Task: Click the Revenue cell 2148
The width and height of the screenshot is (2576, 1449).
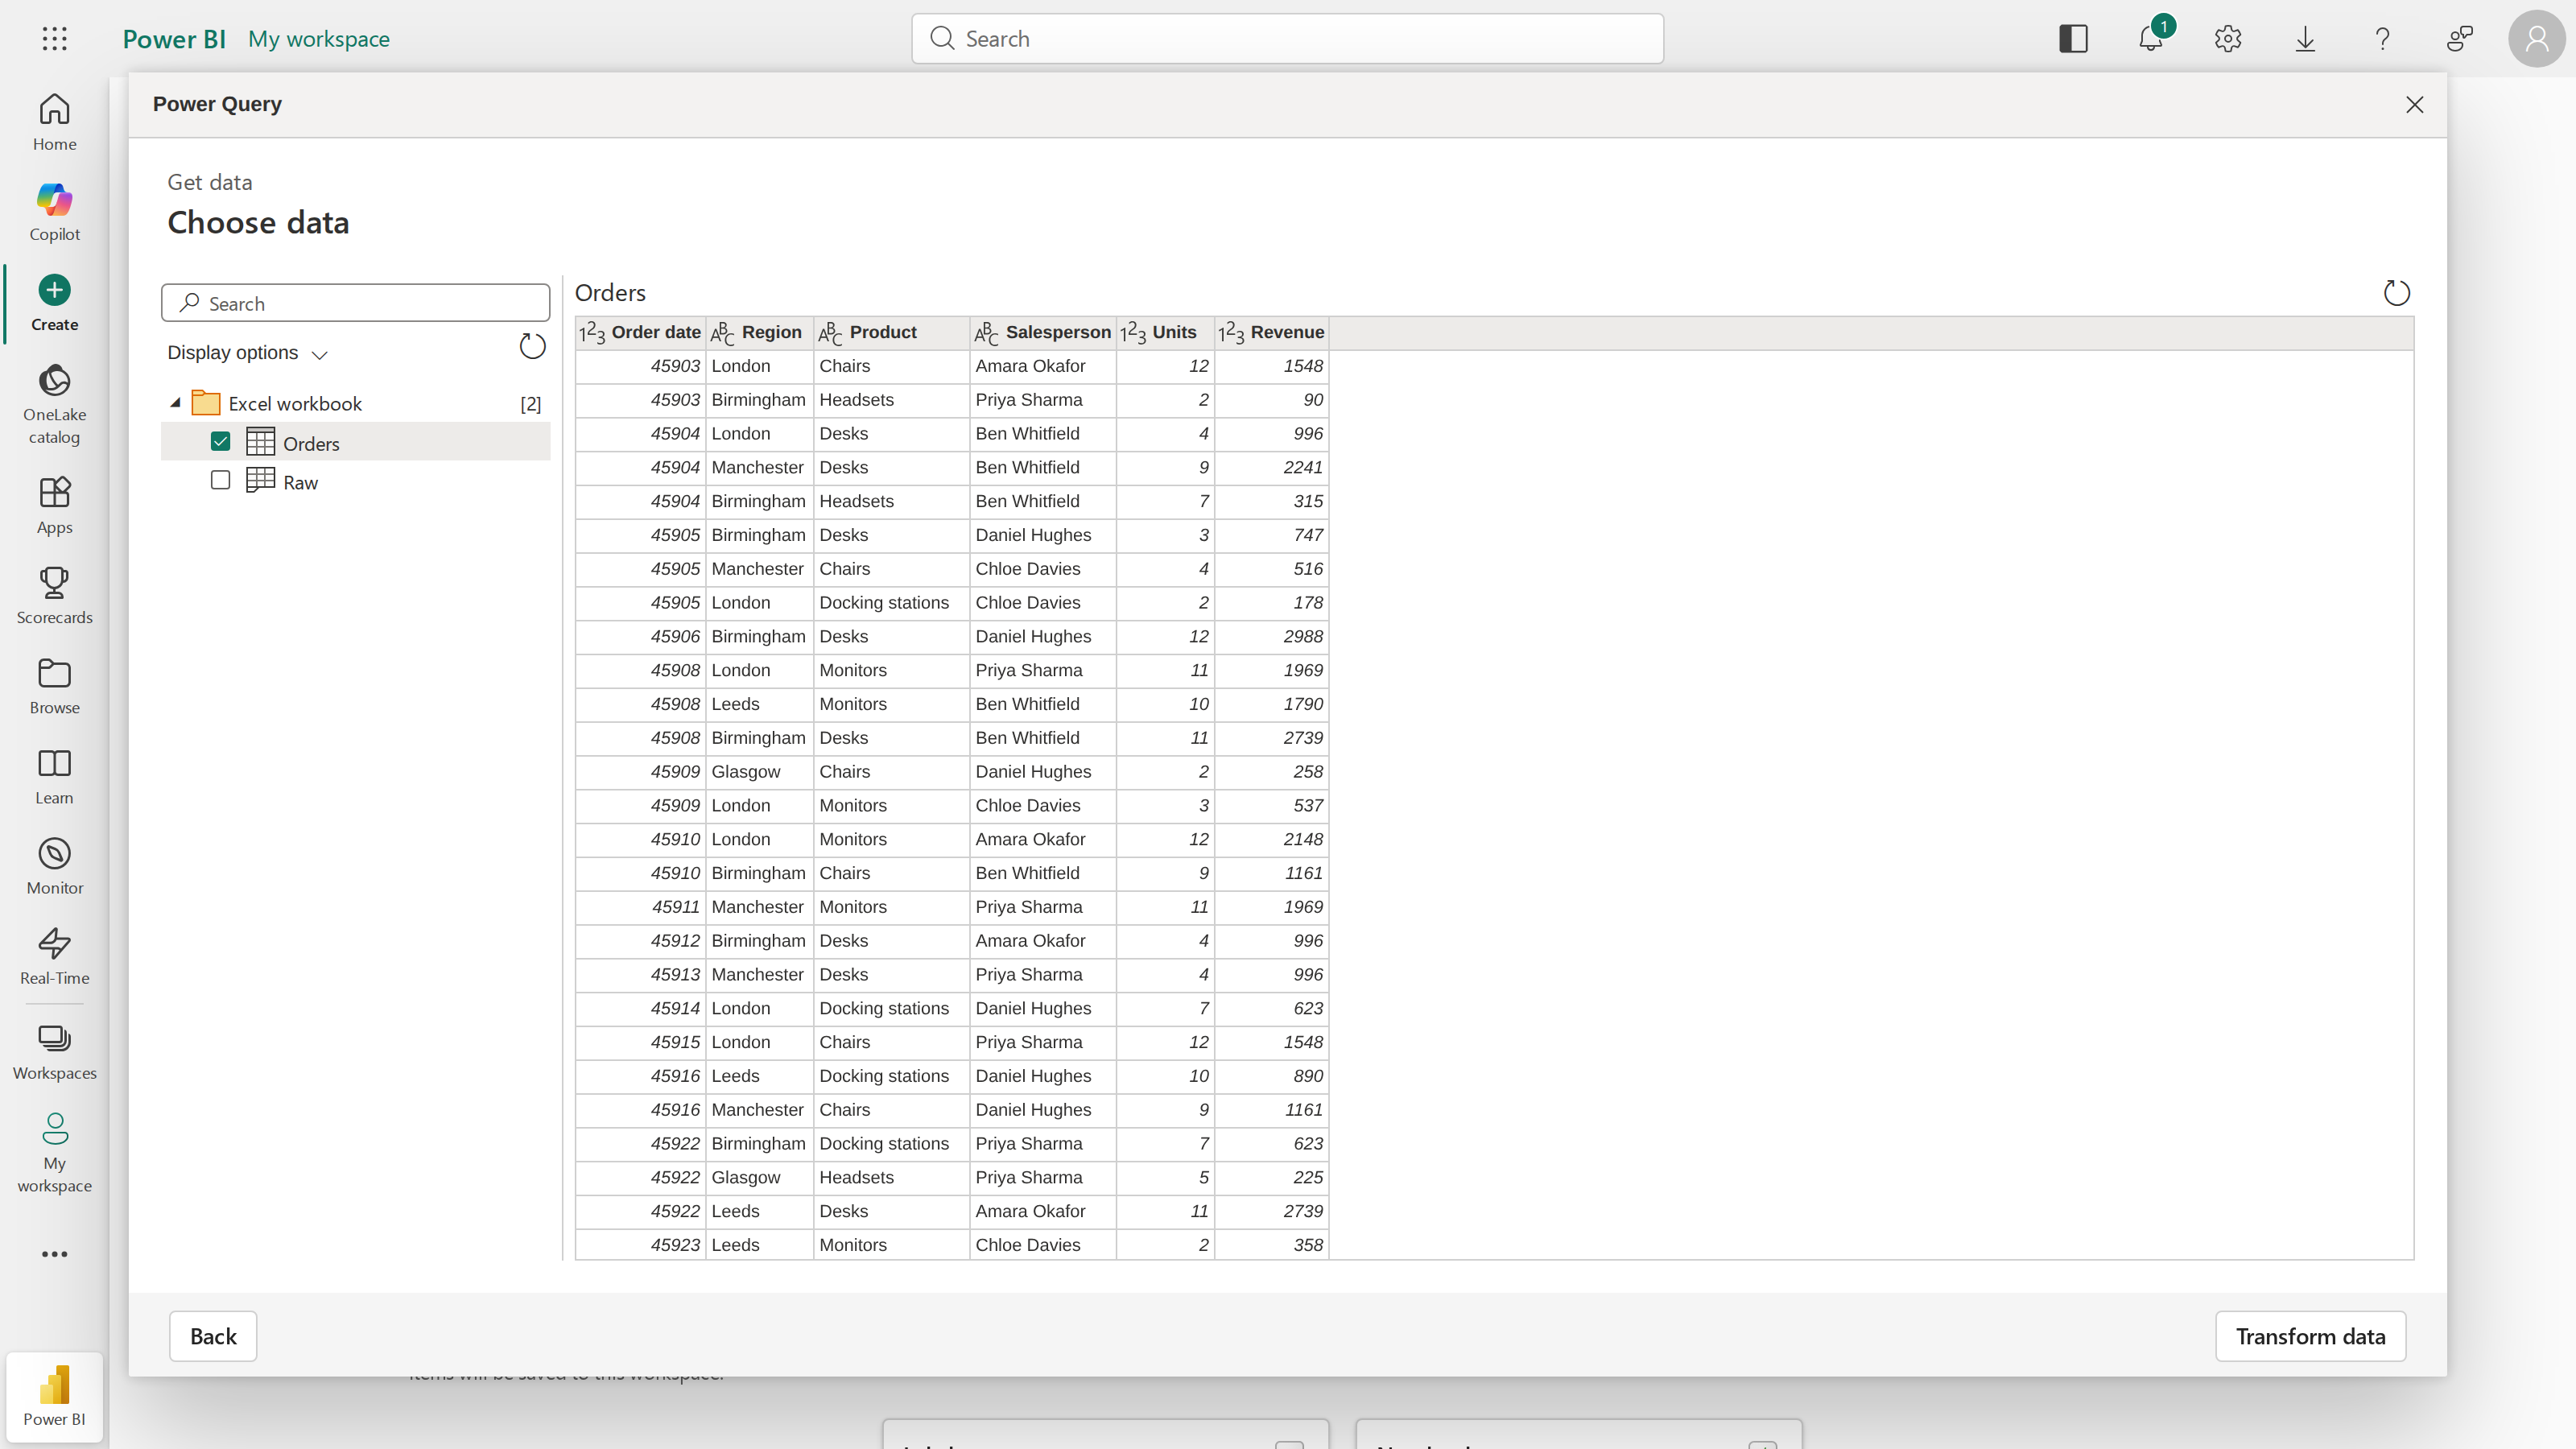Action: pos(1271,840)
